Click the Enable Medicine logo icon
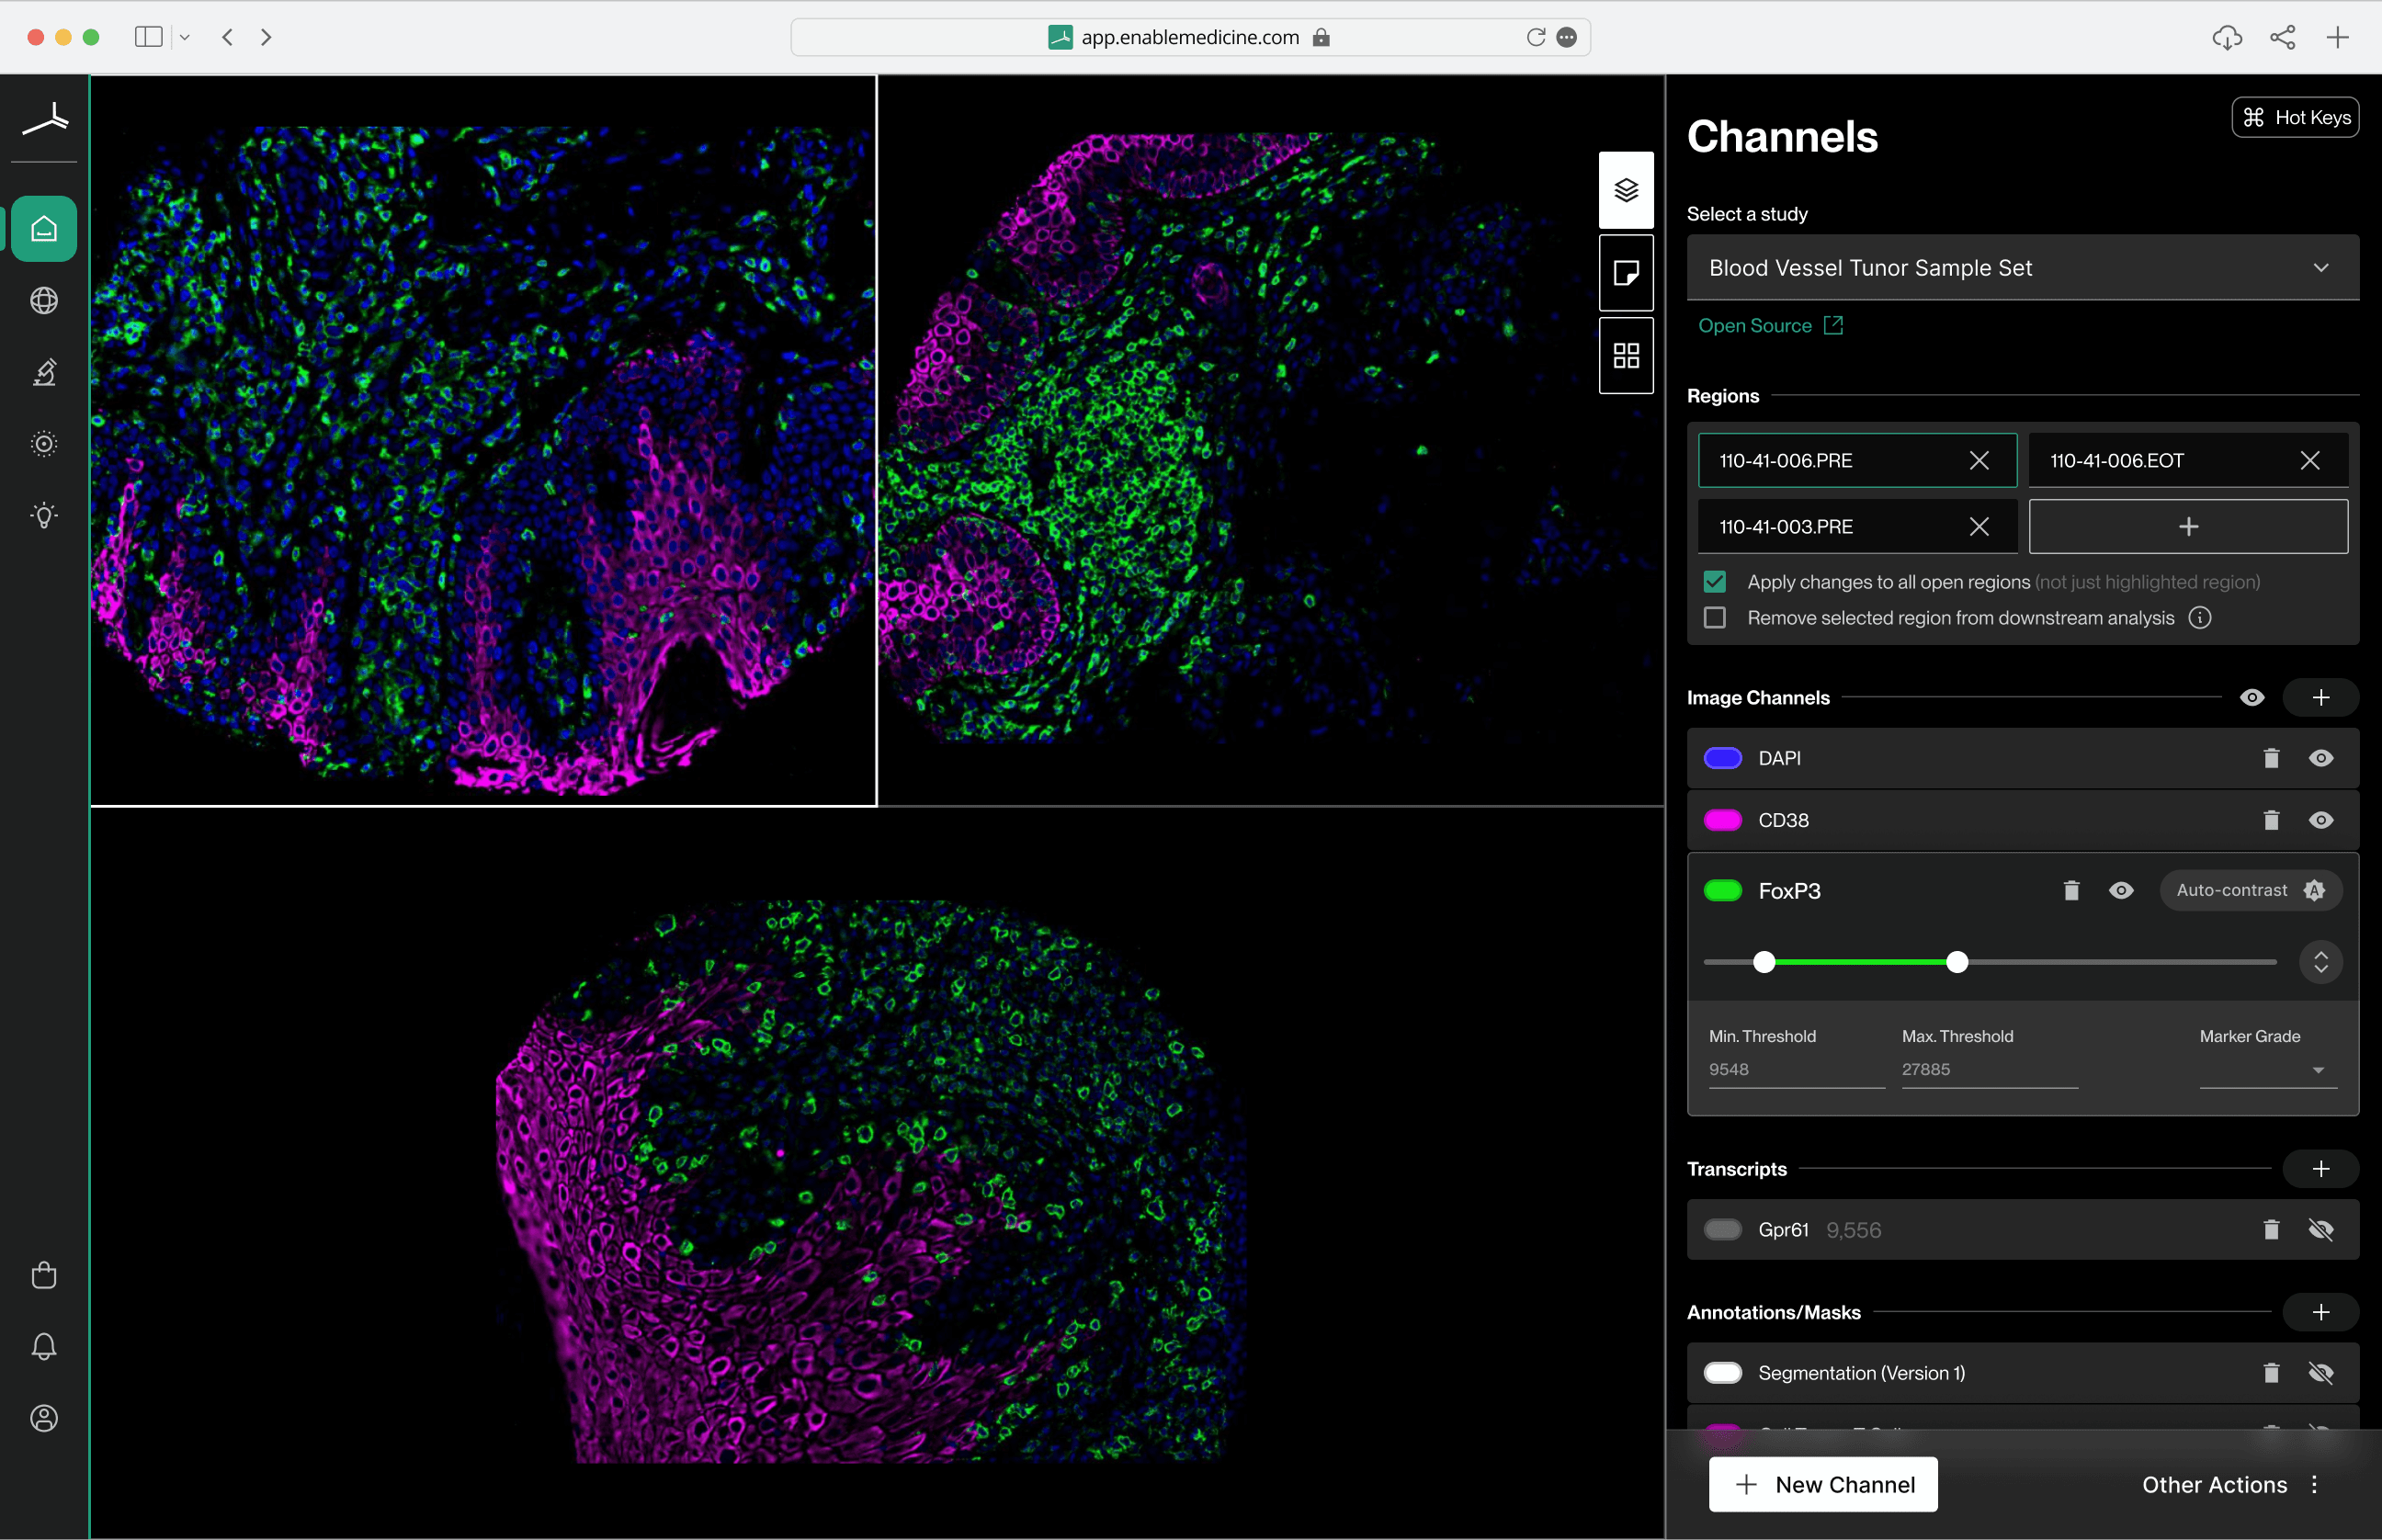Screen dimensions: 2382x1540 click(45, 119)
